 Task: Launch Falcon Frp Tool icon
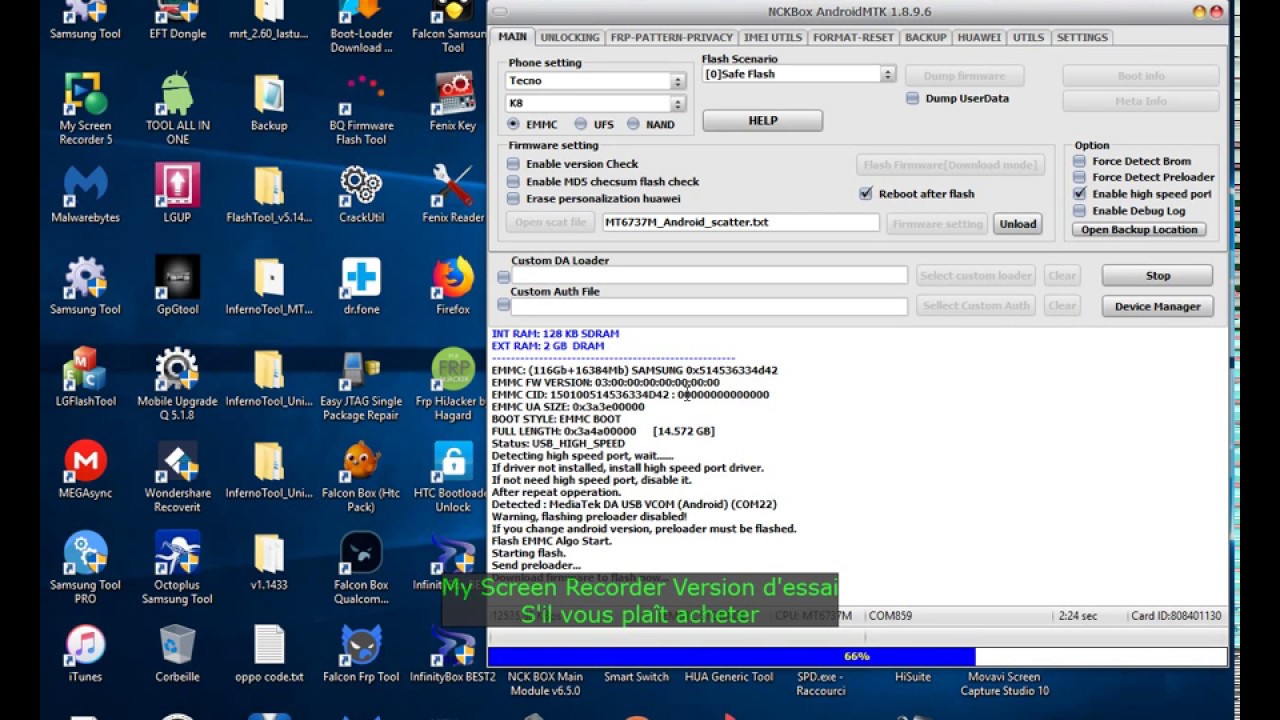[361, 654]
